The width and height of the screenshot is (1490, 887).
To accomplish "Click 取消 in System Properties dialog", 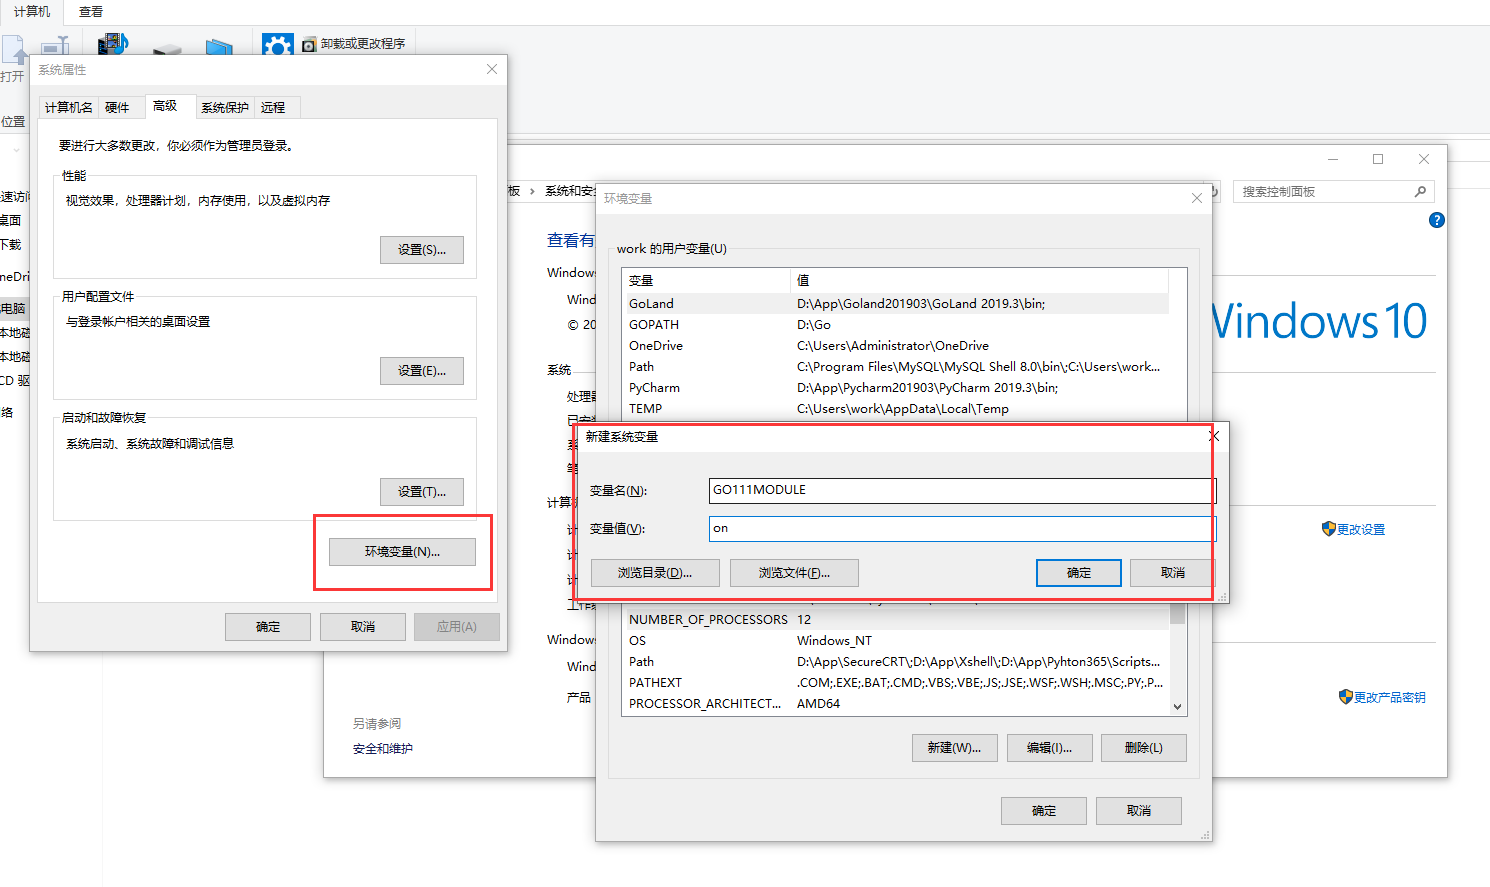I will coord(363,627).
